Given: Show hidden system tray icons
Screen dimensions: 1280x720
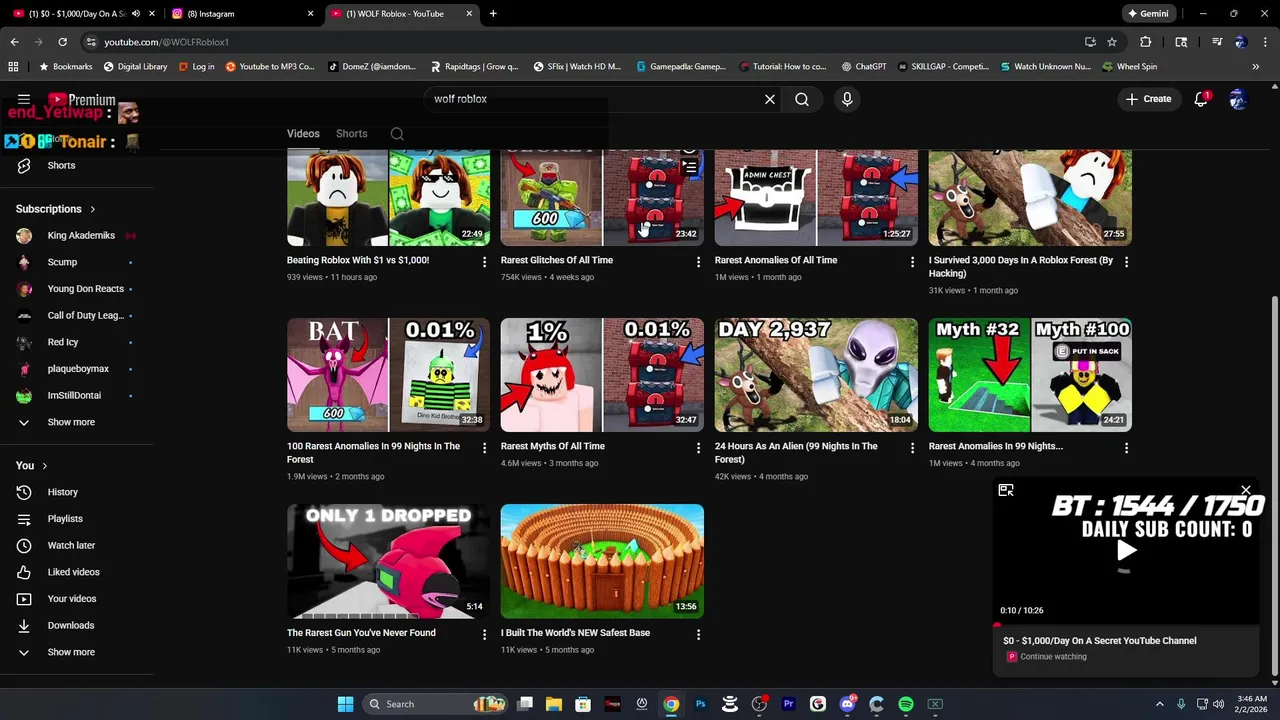Looking at the screenshot, I should point(1160,704).
